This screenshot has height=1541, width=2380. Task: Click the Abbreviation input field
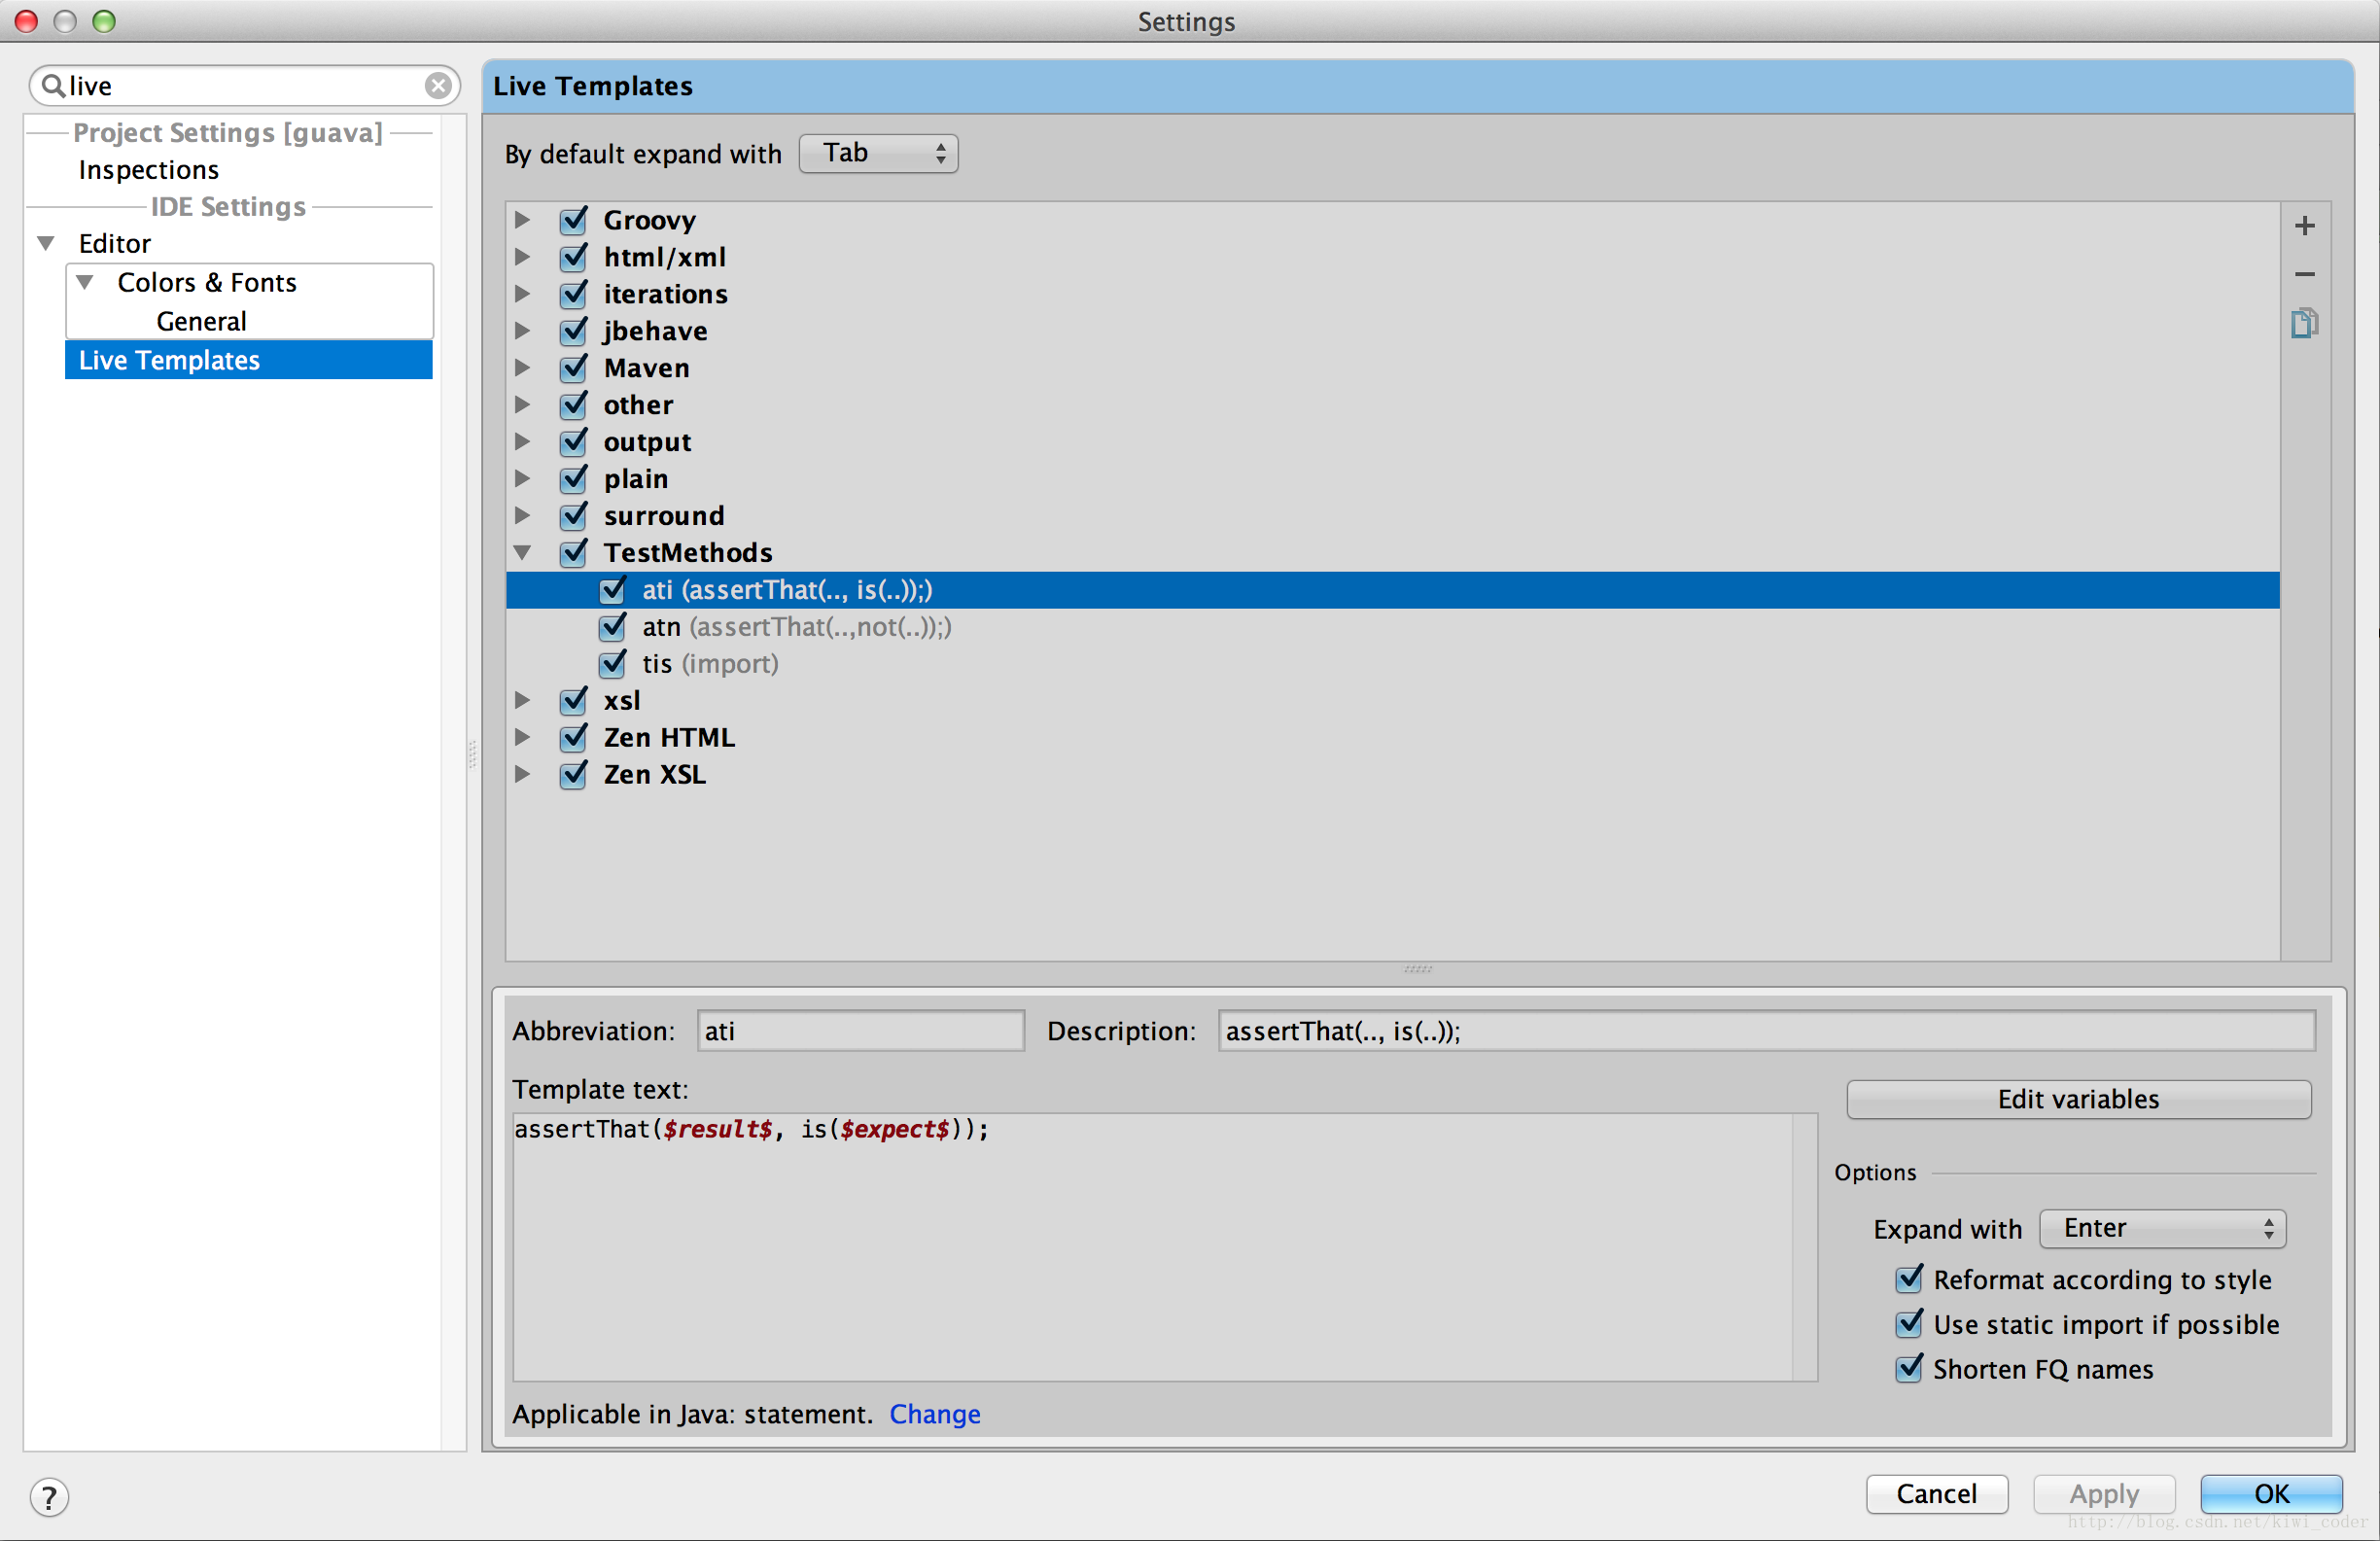(x=860, y=1031)
